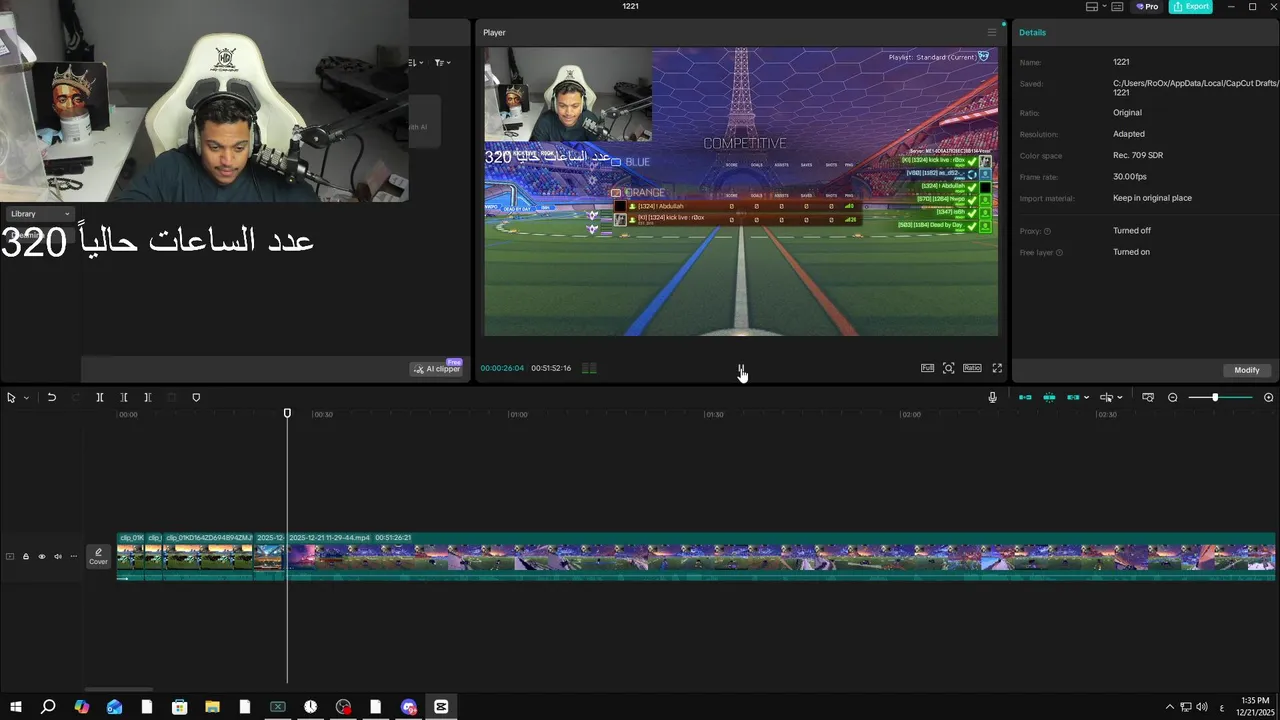The height and width of the screenshot is (720, 1280).
Task: Toggle auto snapping in timeline
Action: pos(1049,397)
